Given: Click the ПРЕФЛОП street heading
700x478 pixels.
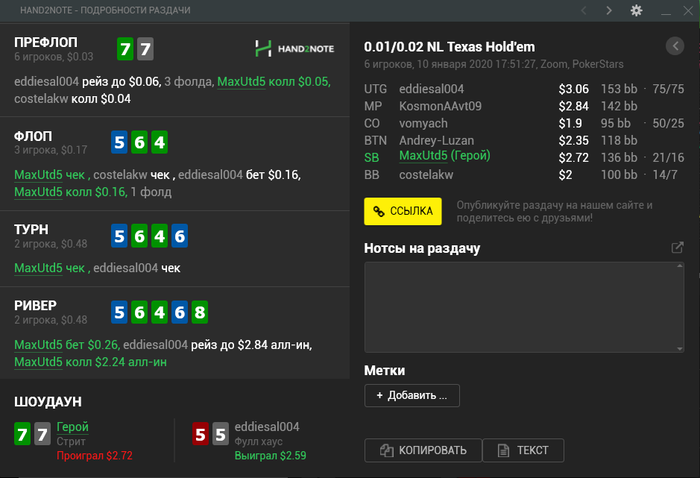Looking at the screenshot, I should (46, 42).
